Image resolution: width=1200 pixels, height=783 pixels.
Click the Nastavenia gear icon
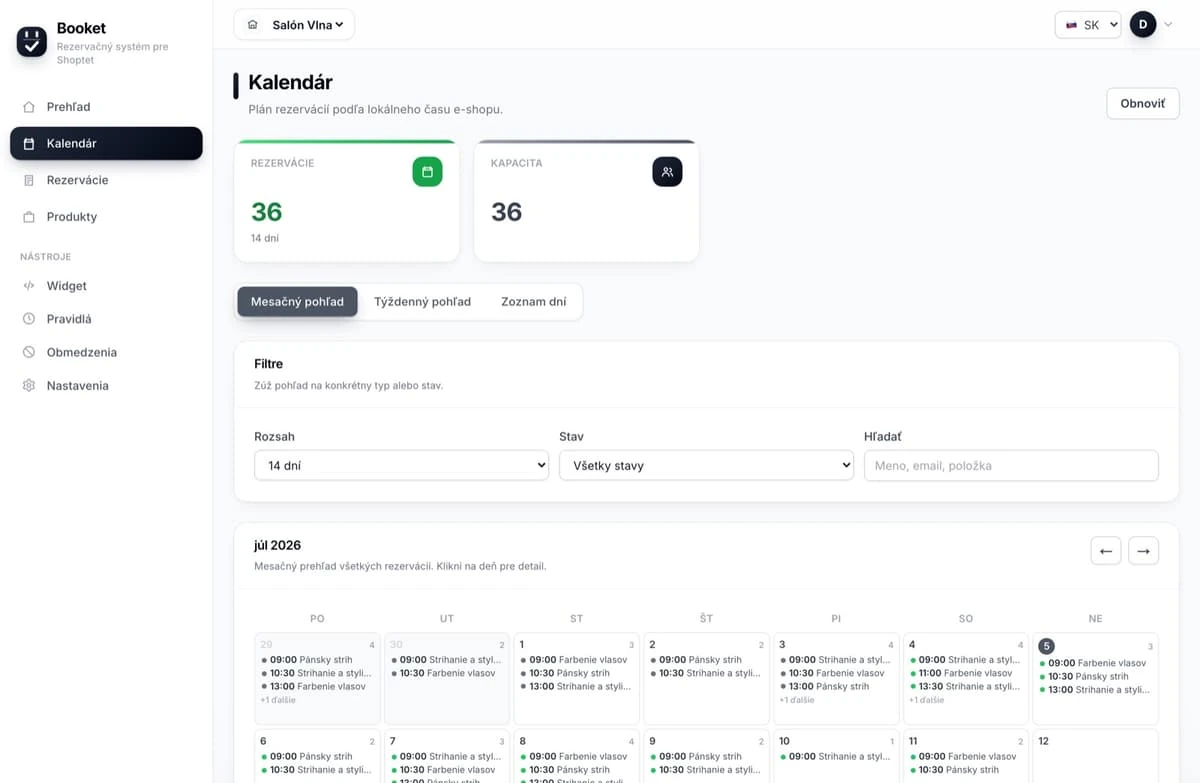pyautogui.click(x=29, y=385)
